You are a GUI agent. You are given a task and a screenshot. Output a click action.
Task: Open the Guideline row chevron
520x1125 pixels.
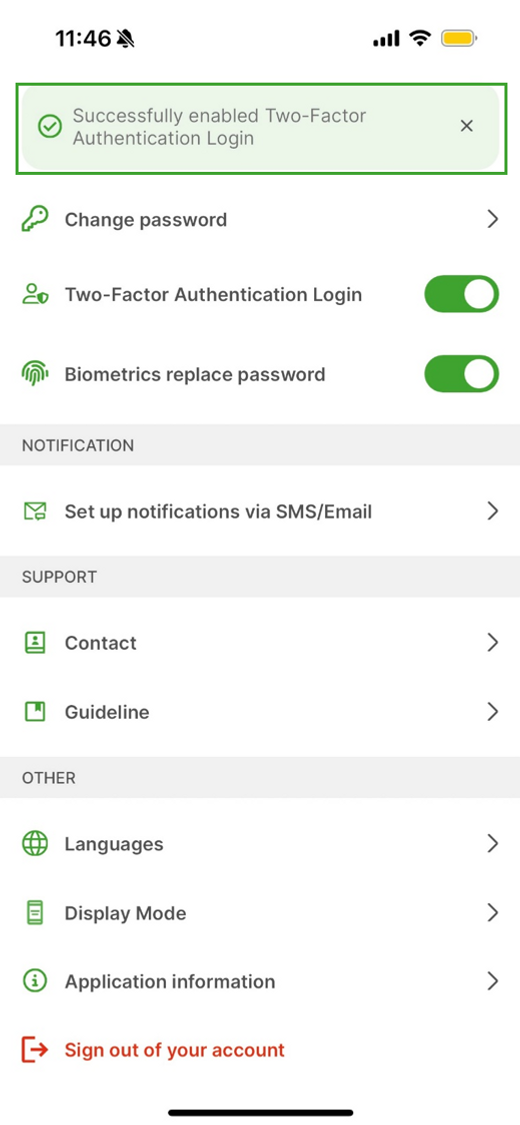(x=492, y=712)
